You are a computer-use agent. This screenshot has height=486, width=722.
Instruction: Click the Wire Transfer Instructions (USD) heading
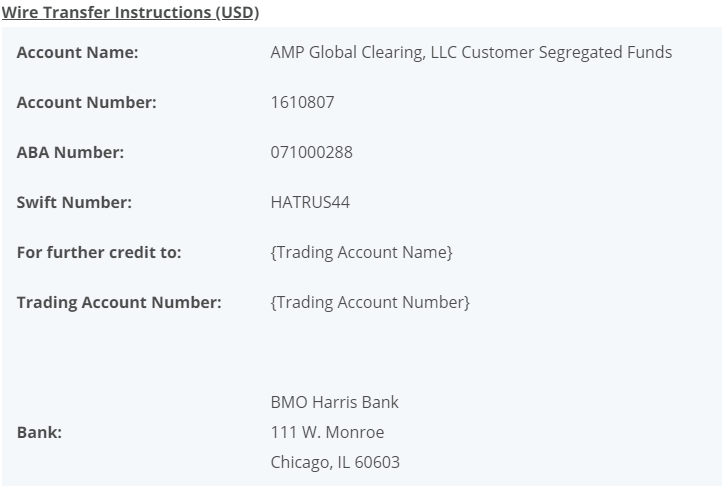tap(130, 12)
